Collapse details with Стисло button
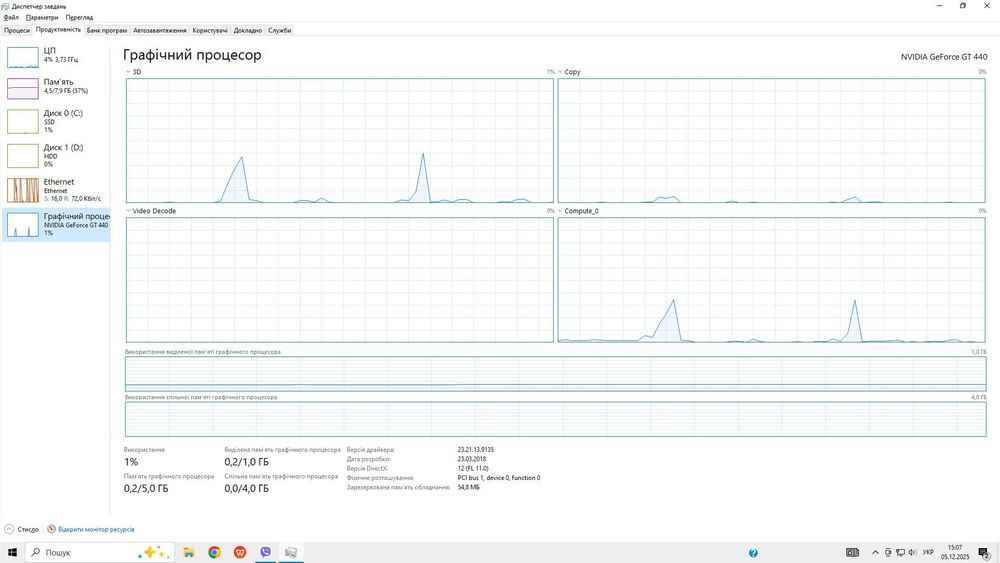This screenshot has width=1000, height=563. tap(22, 529)
